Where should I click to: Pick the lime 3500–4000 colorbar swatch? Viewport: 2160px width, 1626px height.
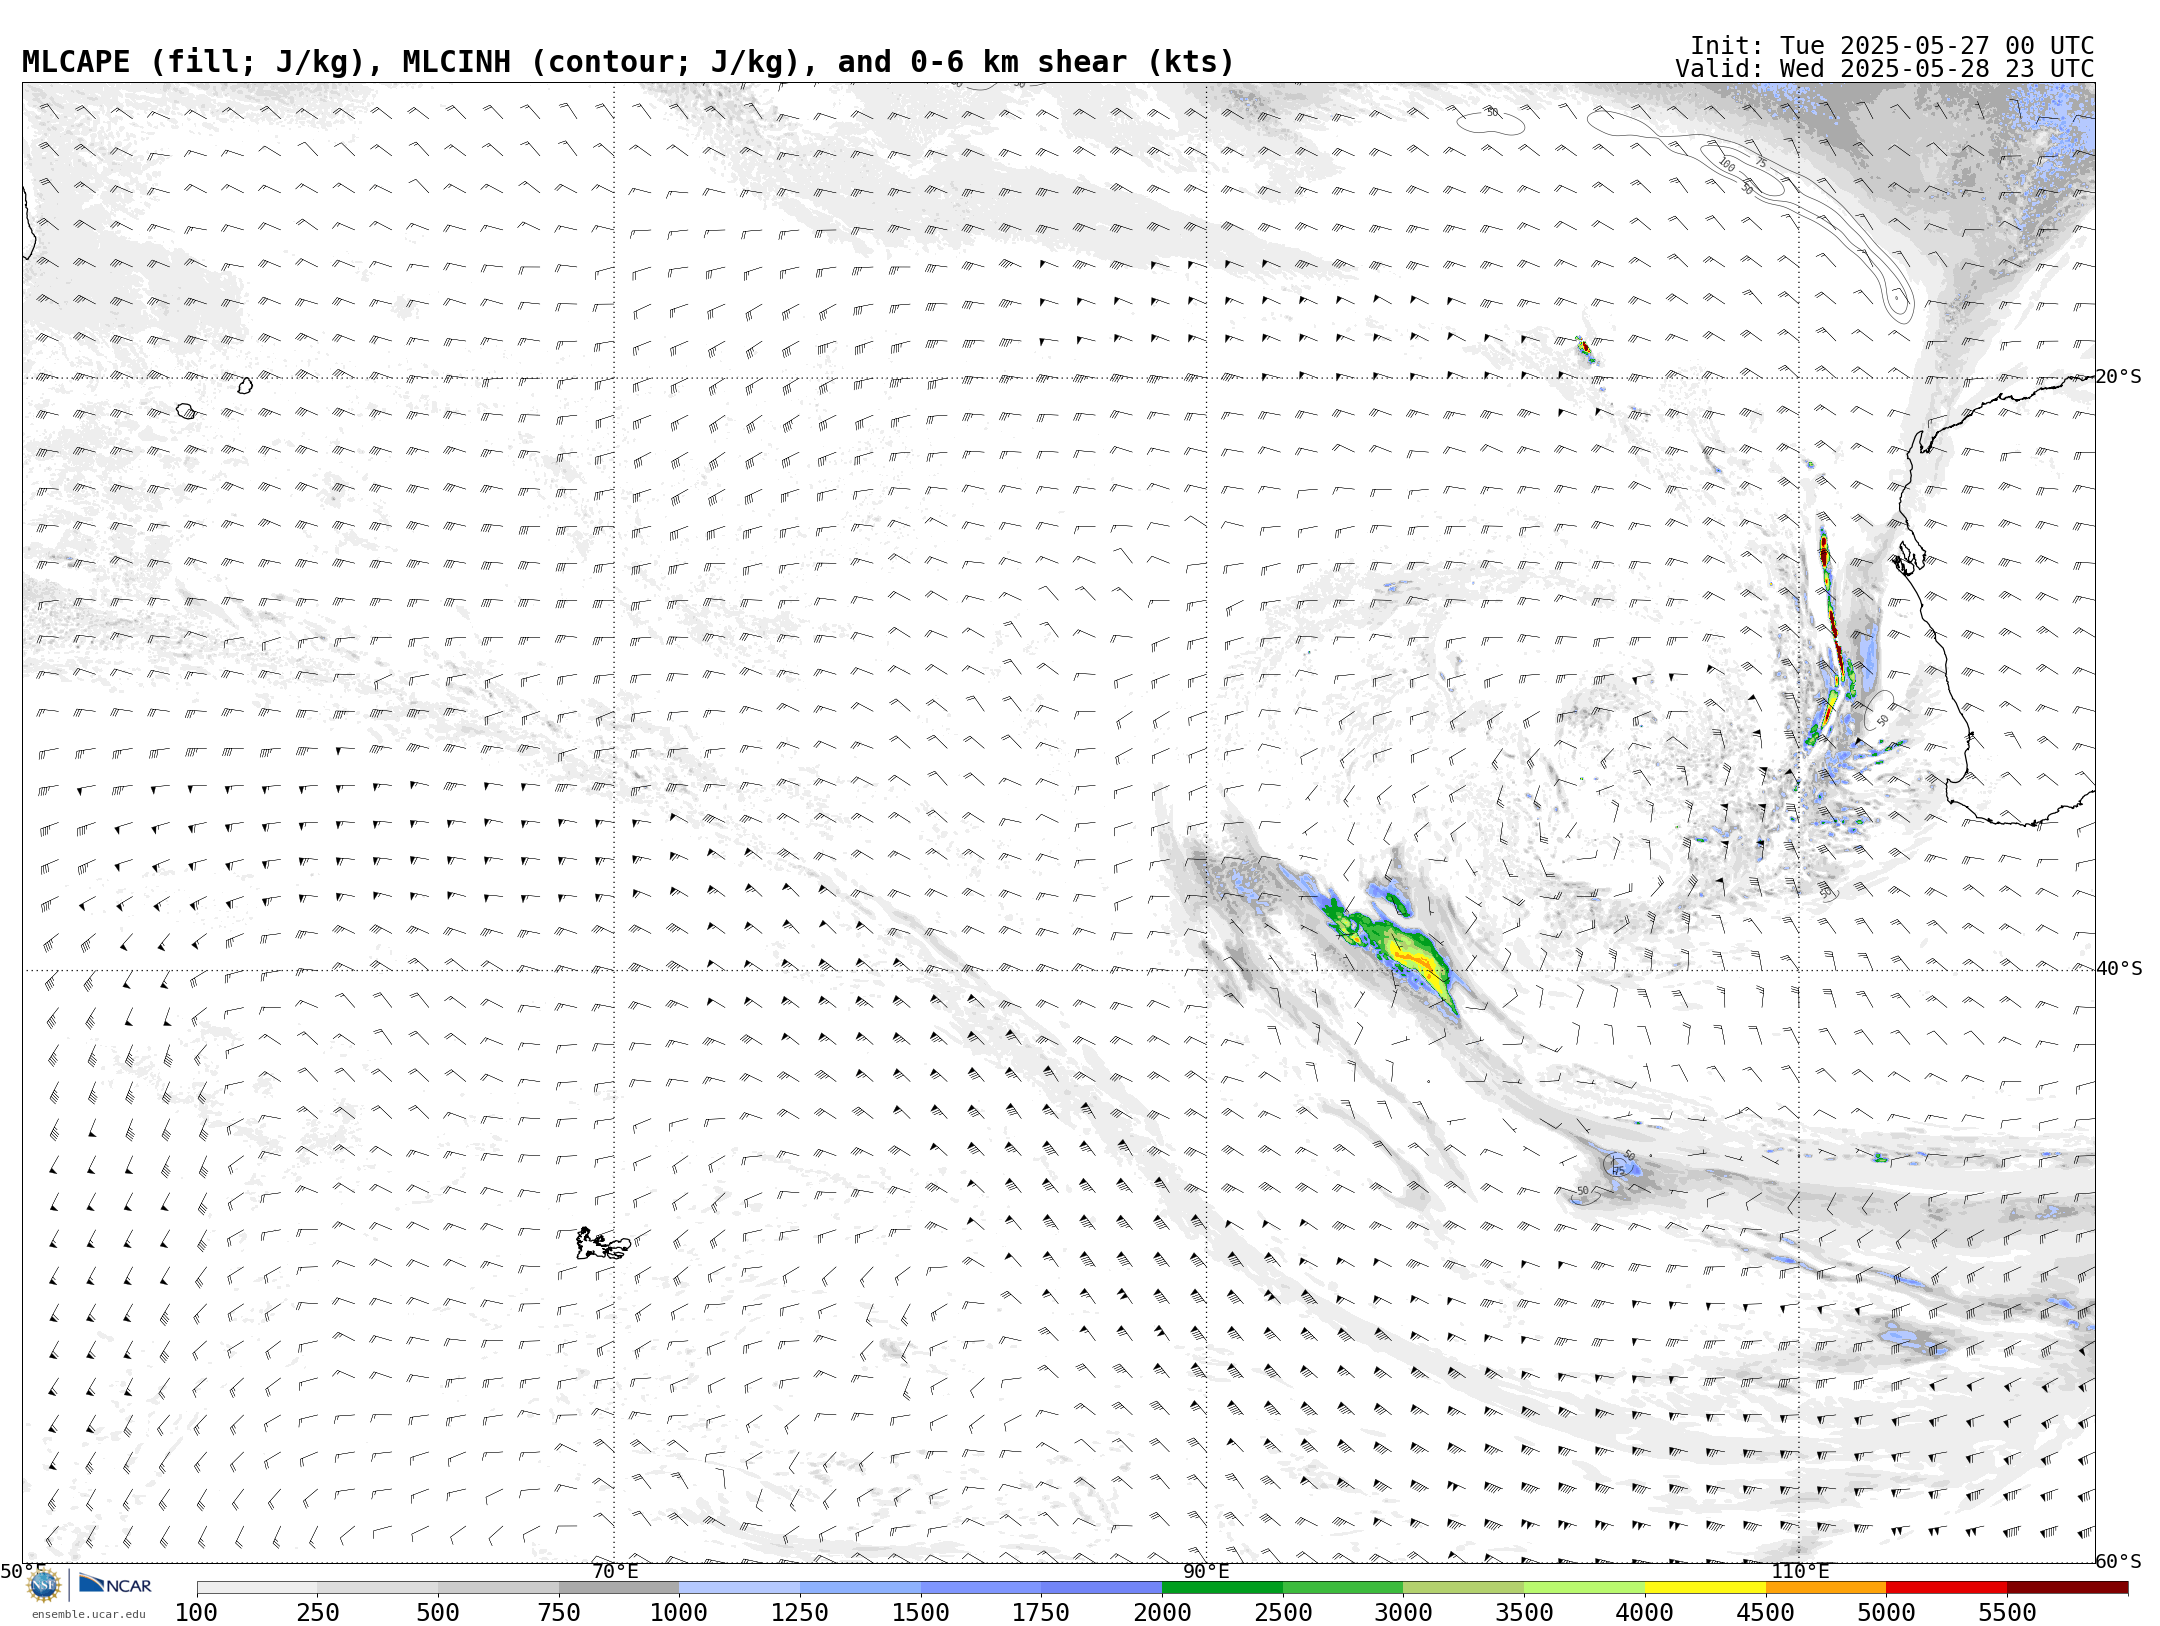click(1584, 1587)
